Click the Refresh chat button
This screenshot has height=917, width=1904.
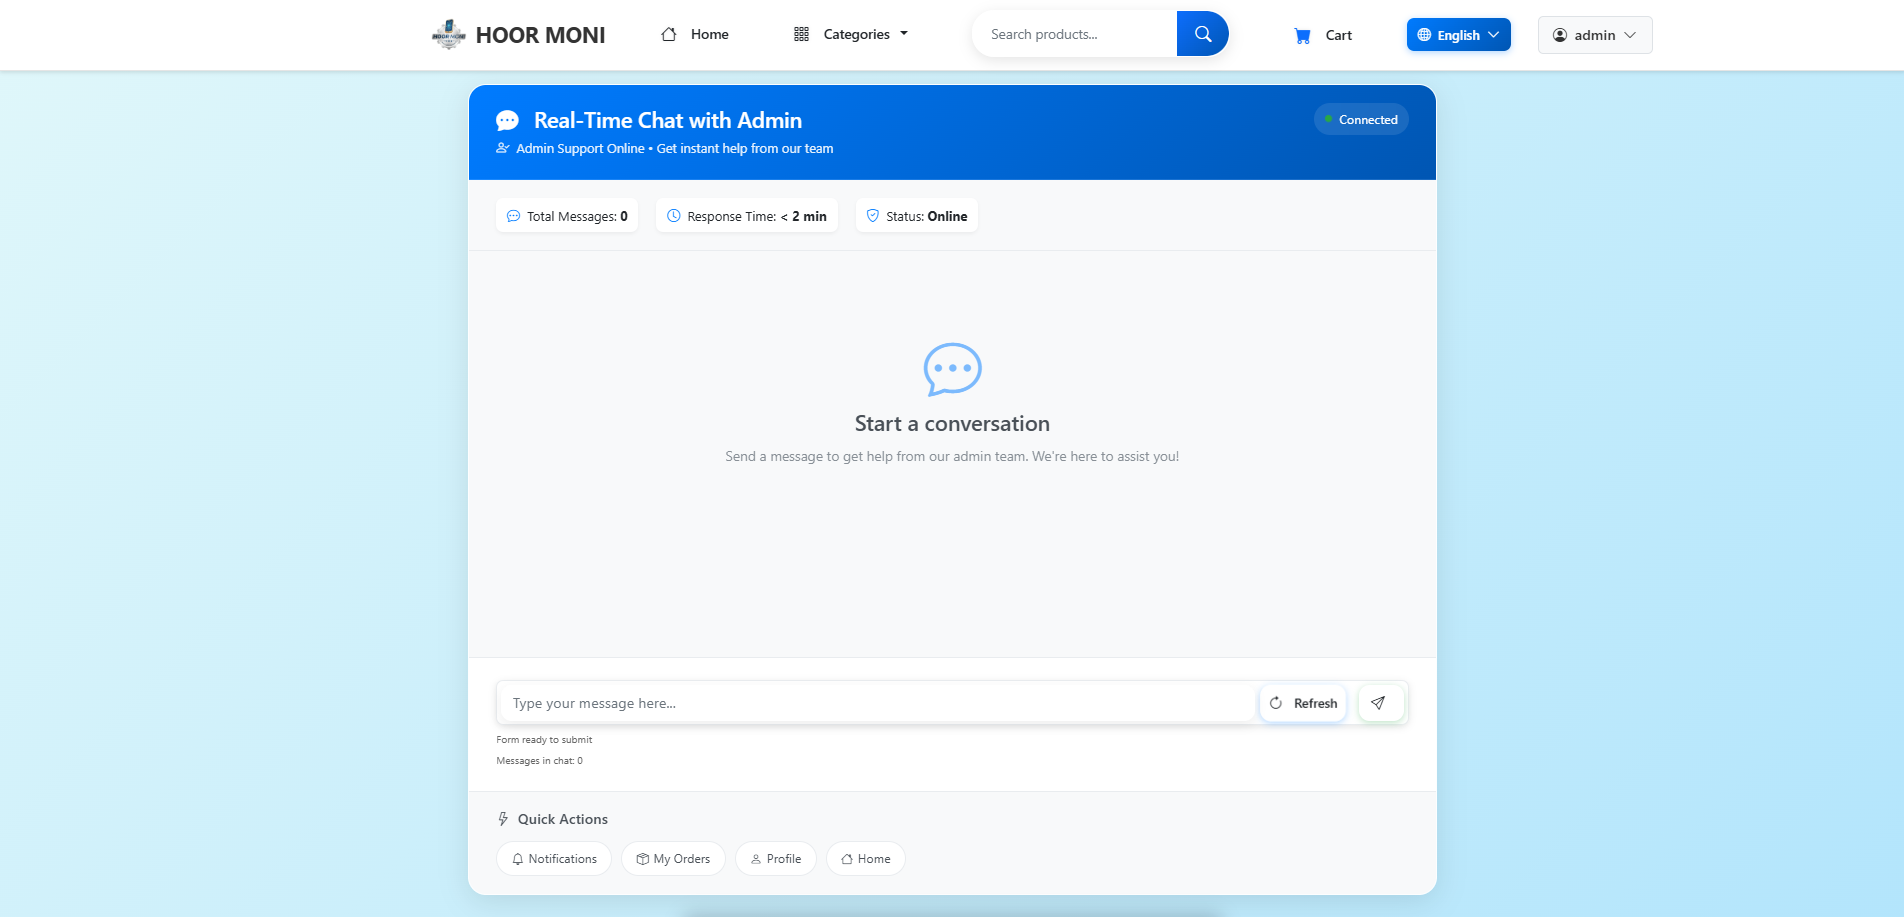coord(1303,703)
